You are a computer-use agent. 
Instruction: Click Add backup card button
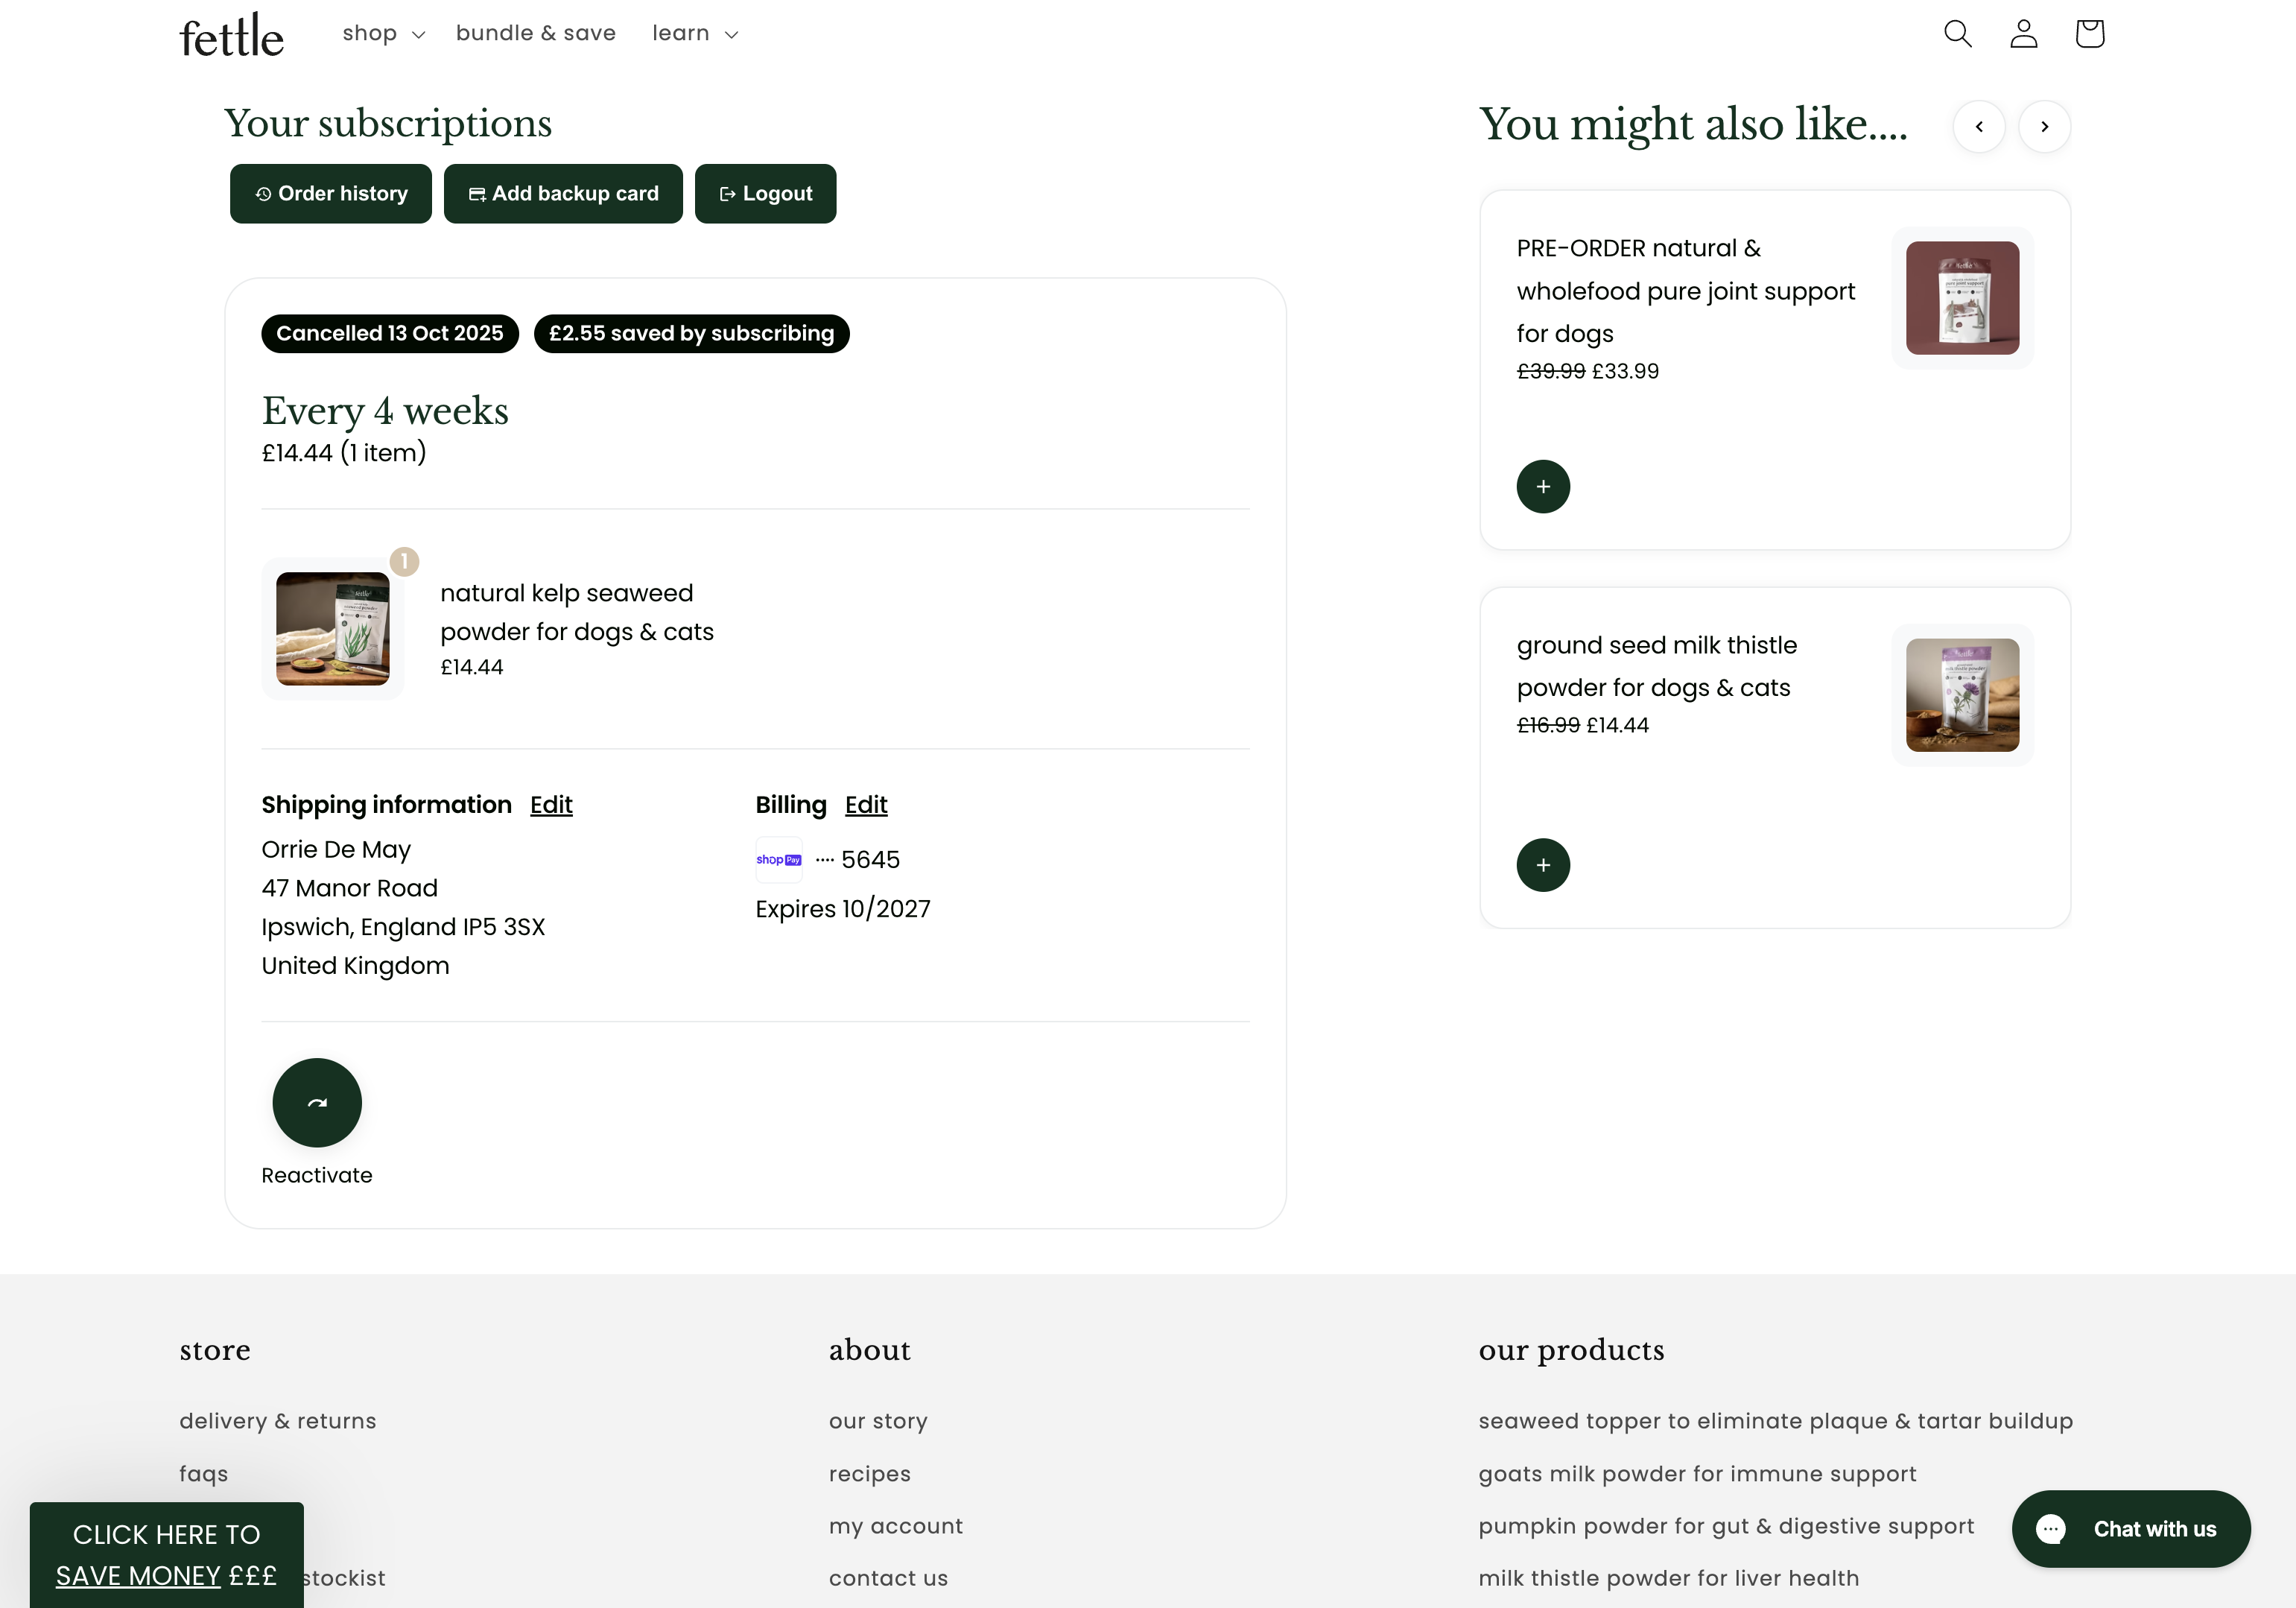[x=563, y=193]
